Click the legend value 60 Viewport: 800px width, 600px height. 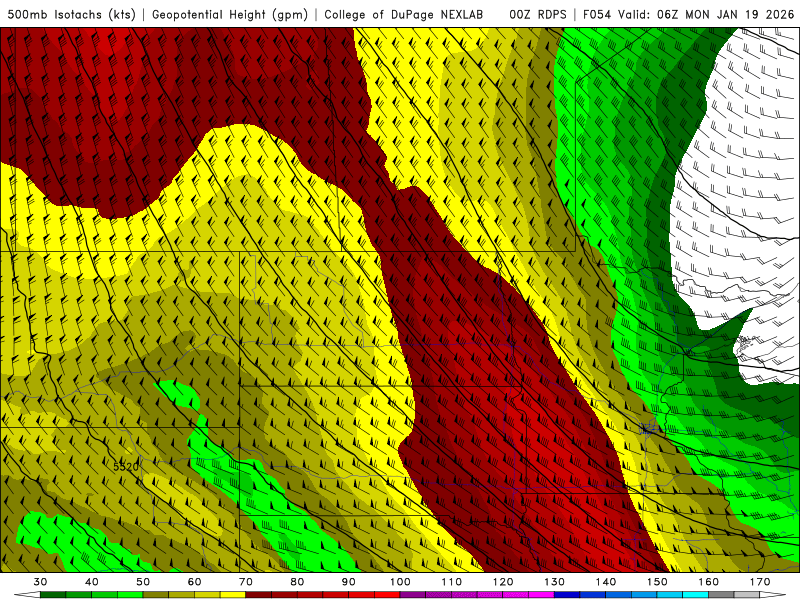pos(194,582)
